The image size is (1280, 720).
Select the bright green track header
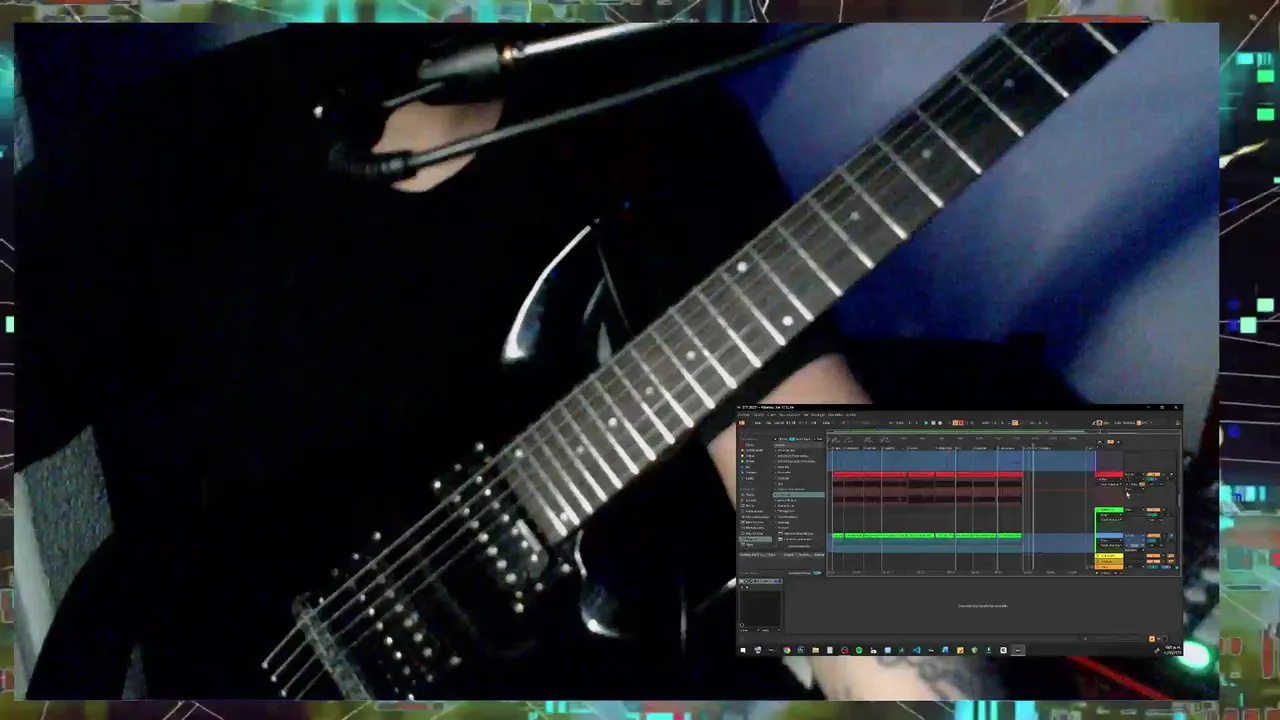1109,510
